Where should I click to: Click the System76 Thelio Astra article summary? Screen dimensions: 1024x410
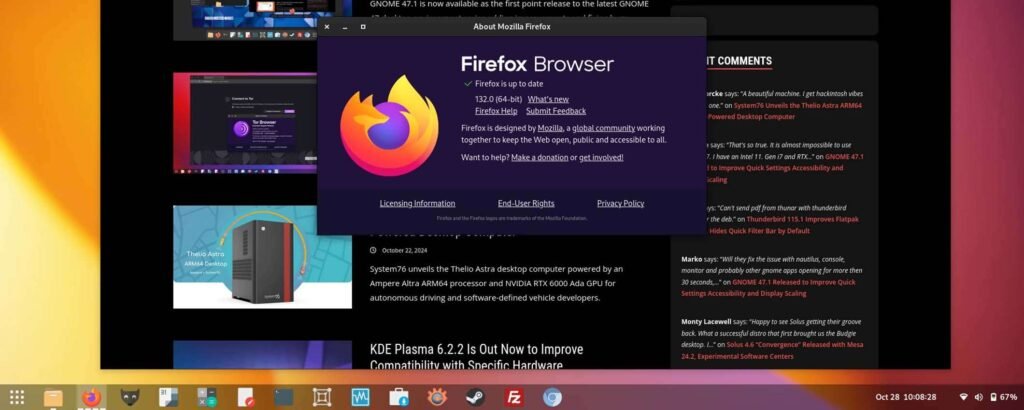pos(496,283)
